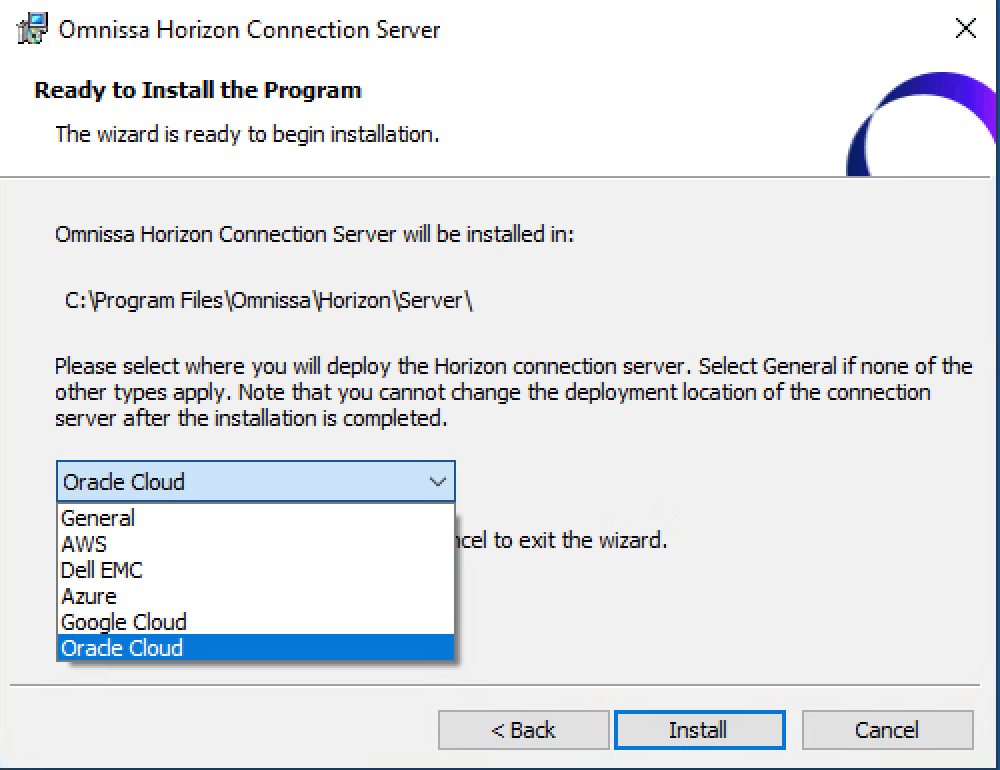Image resolution: width=1000 pixels, height=770 pixels.
Task: Select Azure from the deployment list
Action: (256, 596)
